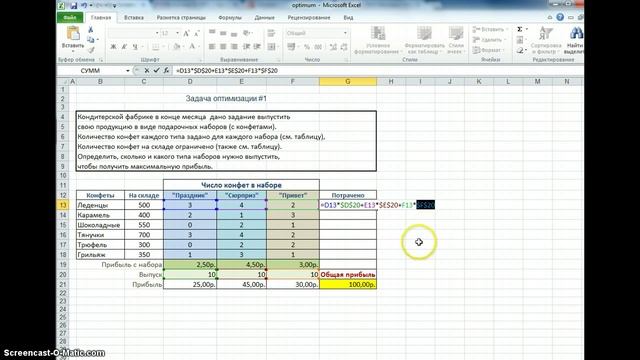Click the Font Color letter A icon
Viewport: 640px width, 360px height.
pyautogui.click(x=192, y=47)
